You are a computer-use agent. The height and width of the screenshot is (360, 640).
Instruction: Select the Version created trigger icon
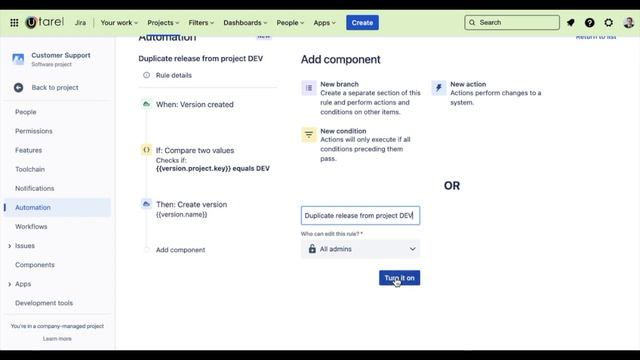point(146,104)
